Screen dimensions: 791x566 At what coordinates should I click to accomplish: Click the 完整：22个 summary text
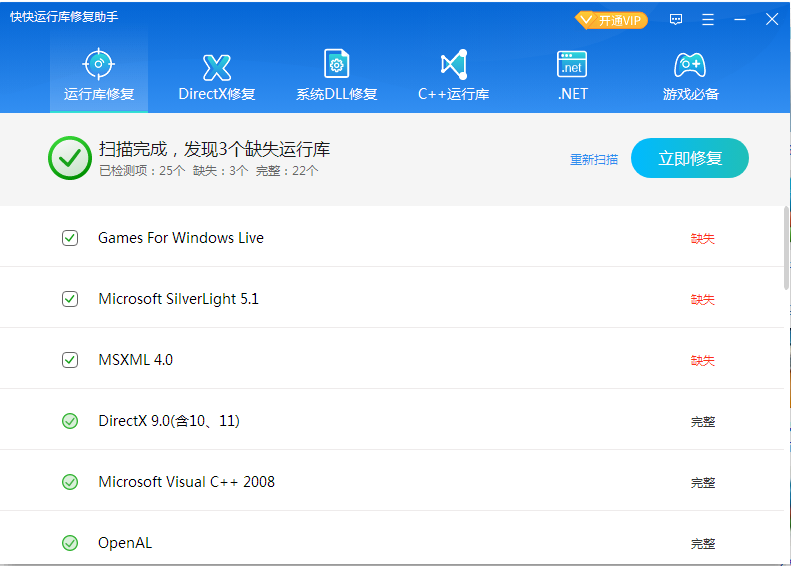click(x=287, y=171)
